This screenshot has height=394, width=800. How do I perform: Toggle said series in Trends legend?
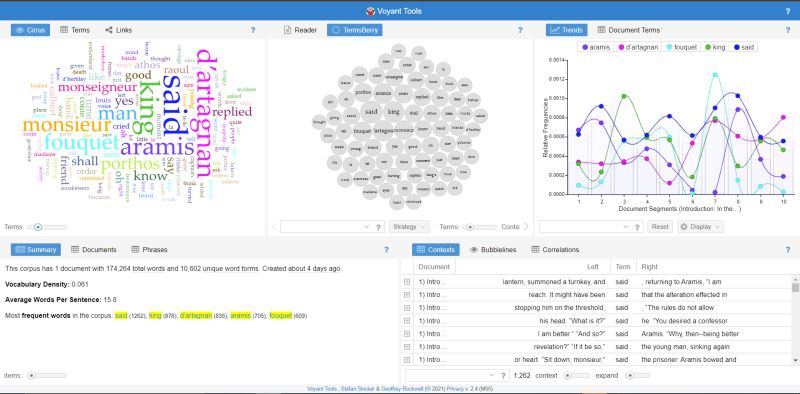tap(743, 47)
